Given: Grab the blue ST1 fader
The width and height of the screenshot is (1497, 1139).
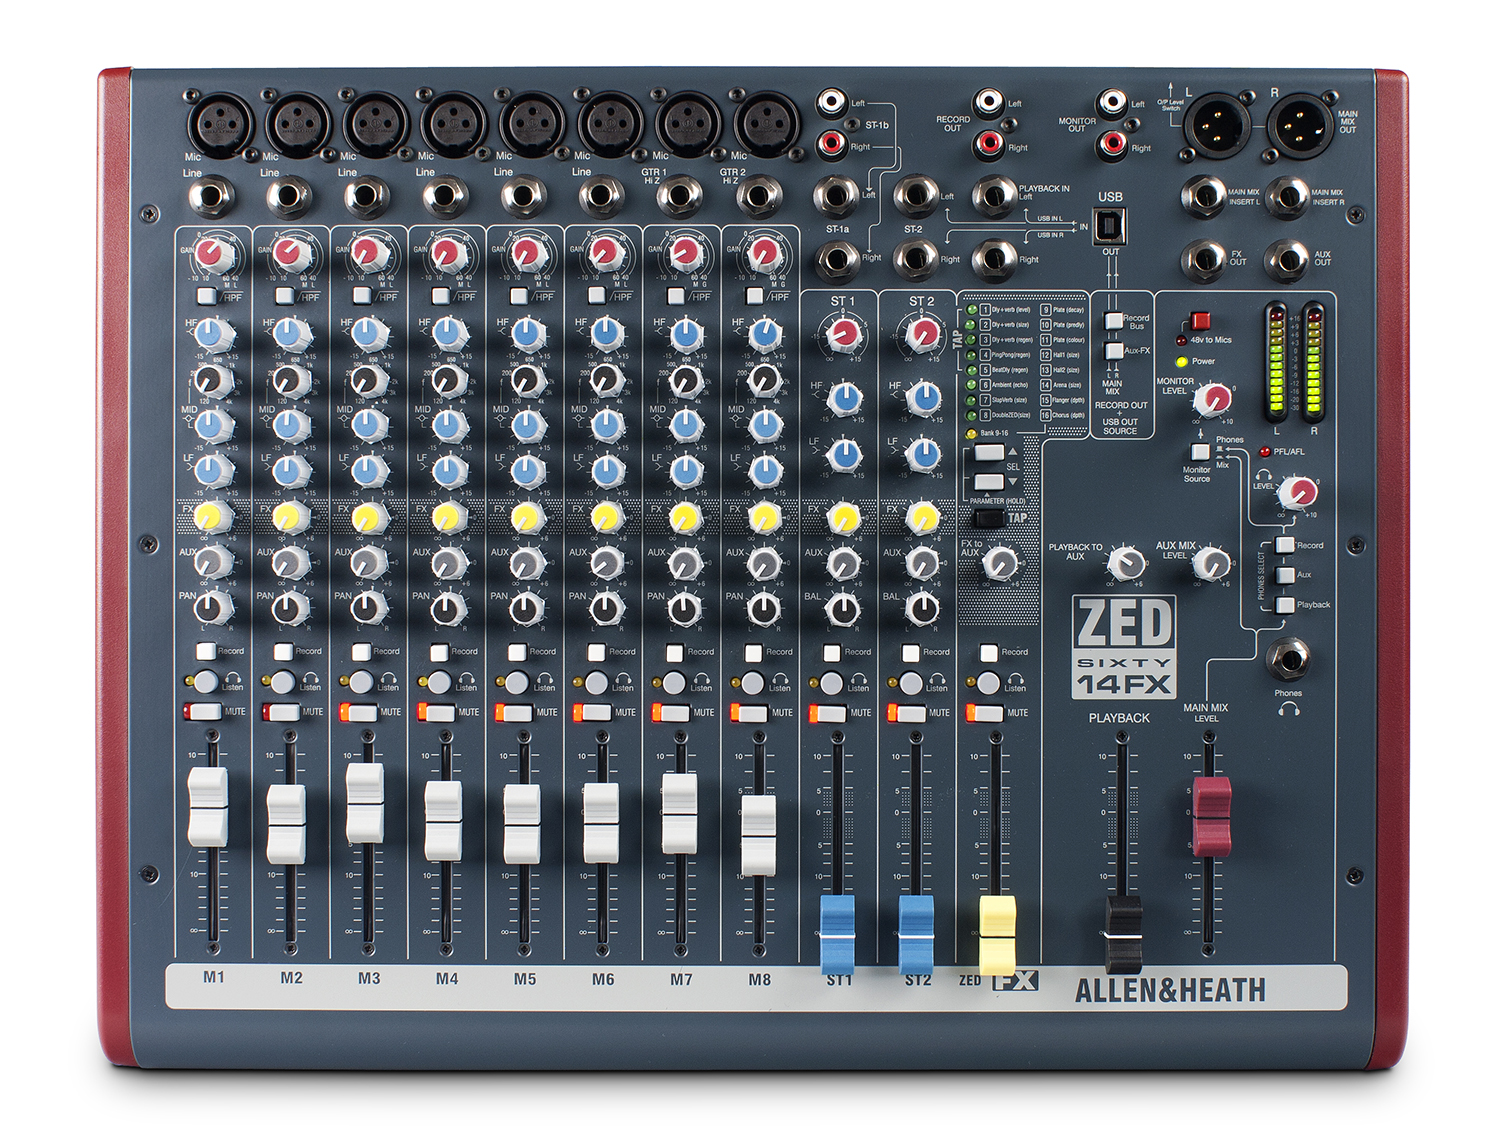Looking at the screenshot, I should point(837,935).
